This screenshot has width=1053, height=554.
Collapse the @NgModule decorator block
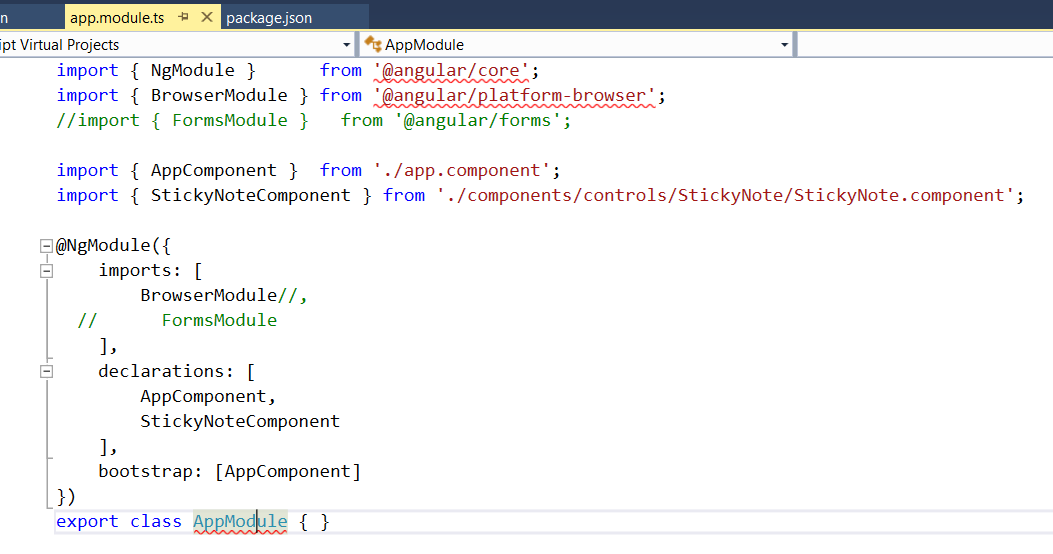pyautogui.click(x=46, y=246)
